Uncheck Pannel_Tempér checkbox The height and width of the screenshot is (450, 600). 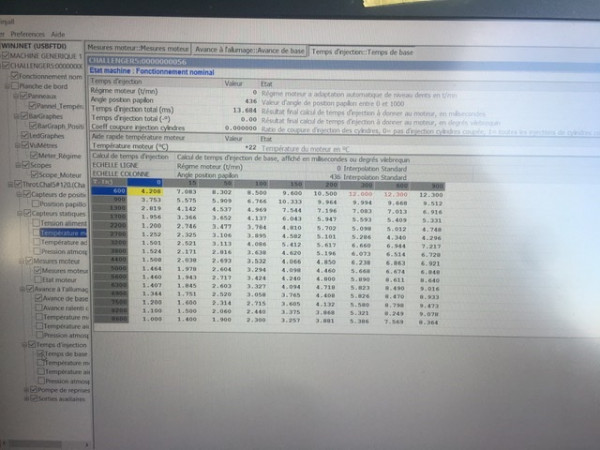click(32, 106)
